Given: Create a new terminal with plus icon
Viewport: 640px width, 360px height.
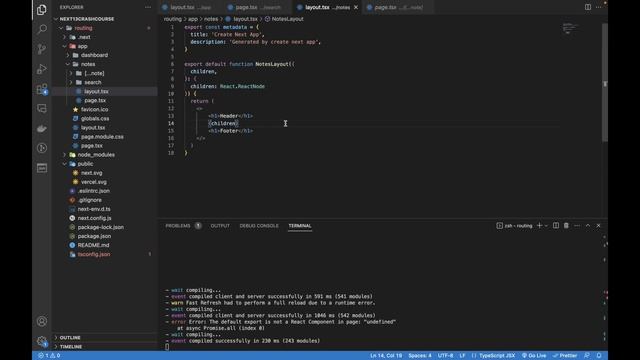Looking at the screenshot, I should (539, 225).
